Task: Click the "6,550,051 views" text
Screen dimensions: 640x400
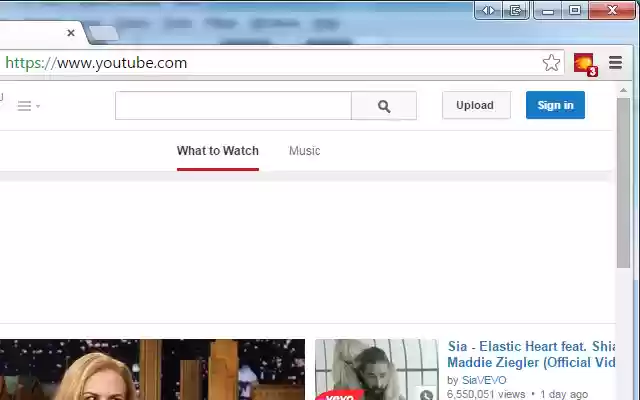Action: point(486,394)
